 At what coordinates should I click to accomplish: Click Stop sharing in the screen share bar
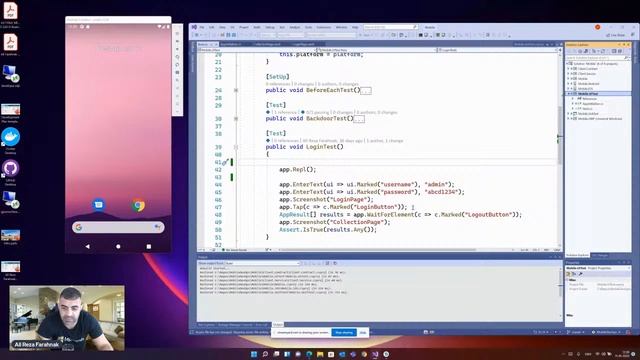point(344,333)
